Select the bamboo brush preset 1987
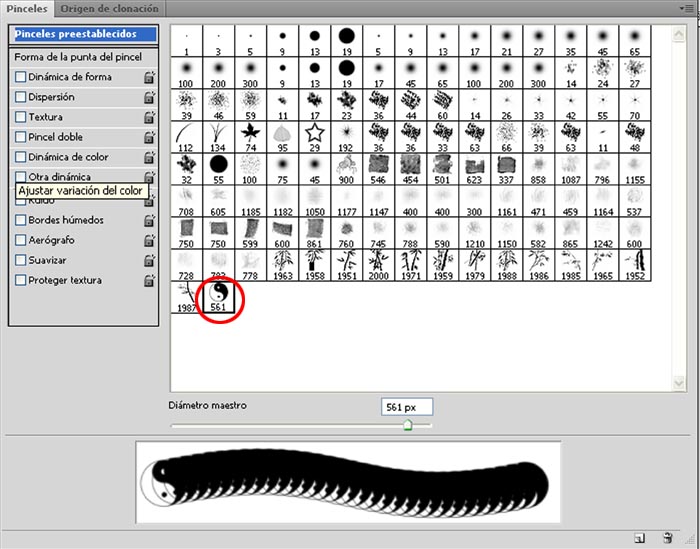The width and height of the screenshot is (700, 549). coord(187,297)
